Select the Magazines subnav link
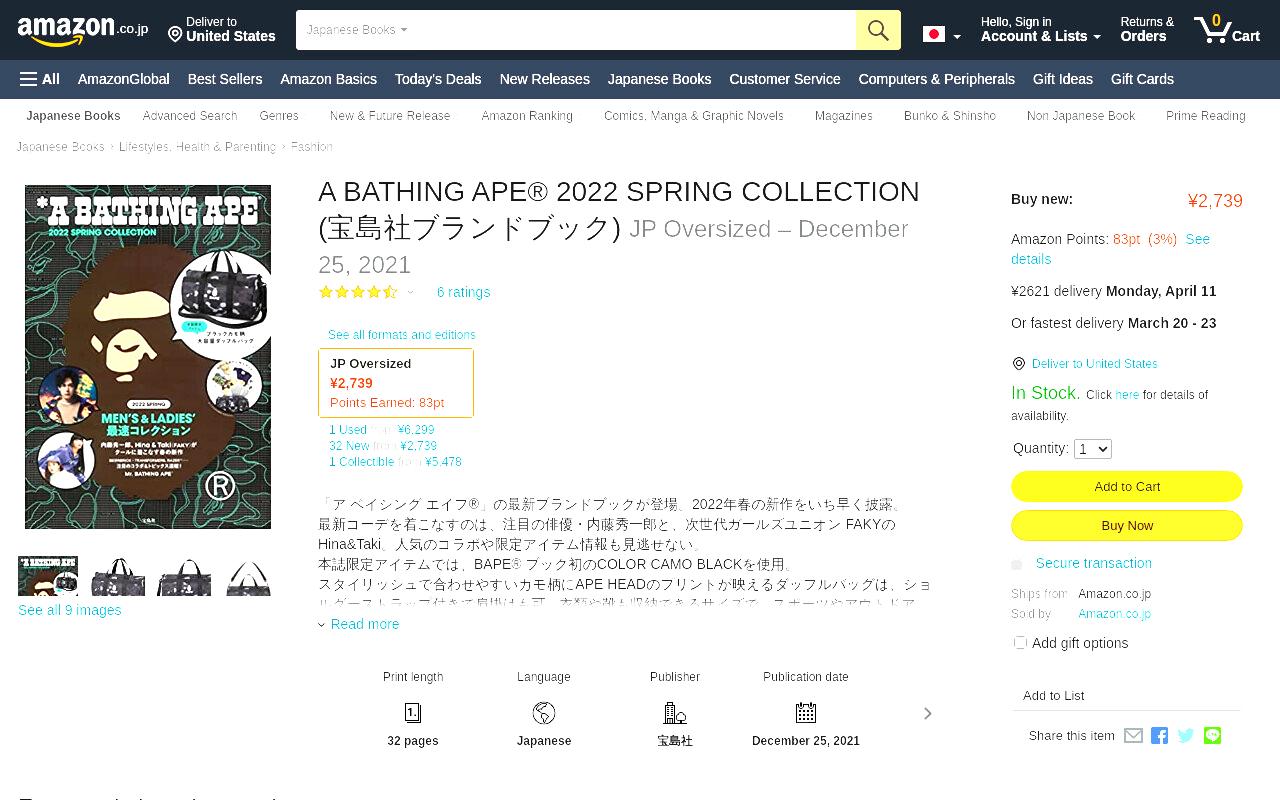Screen dimensions: 1280x800 coord(844,116)
